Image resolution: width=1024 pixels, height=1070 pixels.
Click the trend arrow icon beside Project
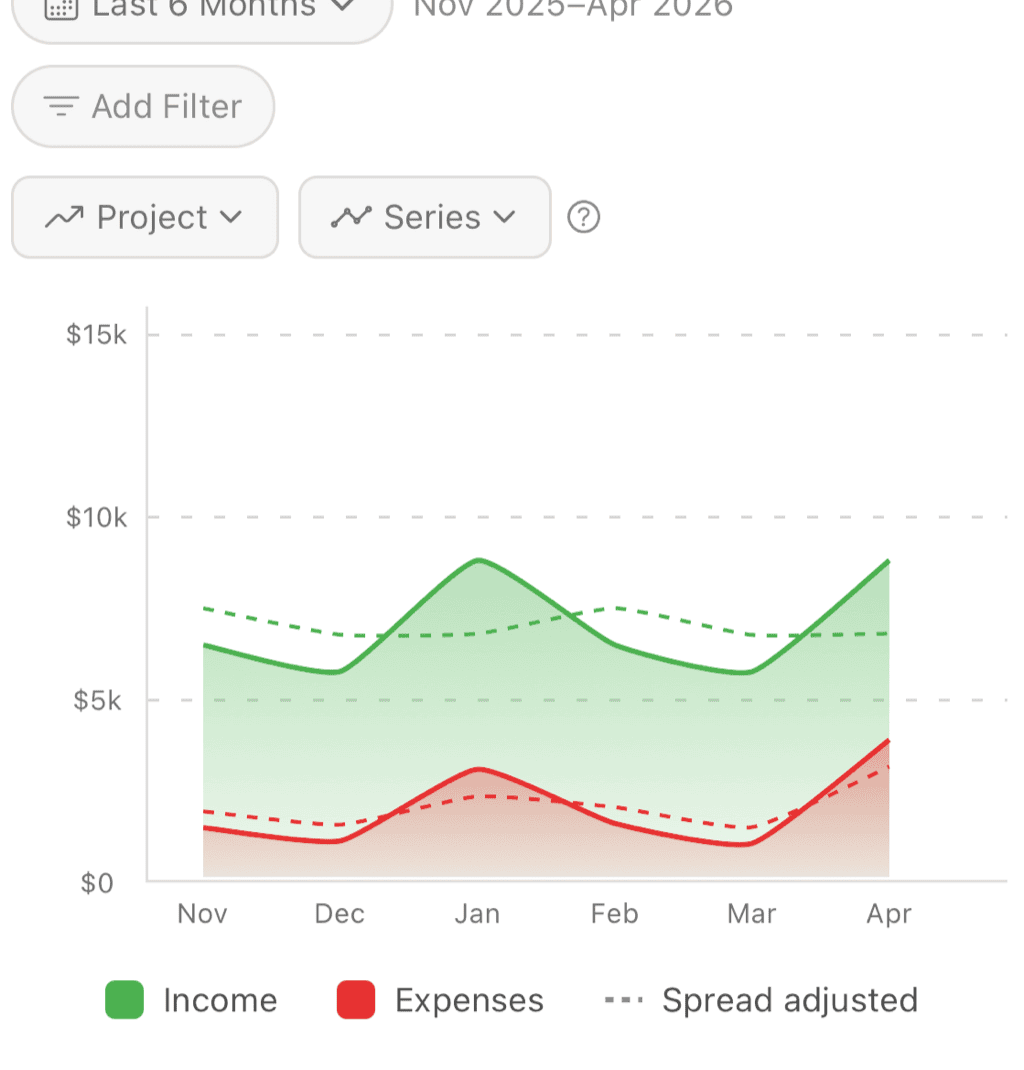(x=65, y=218)
